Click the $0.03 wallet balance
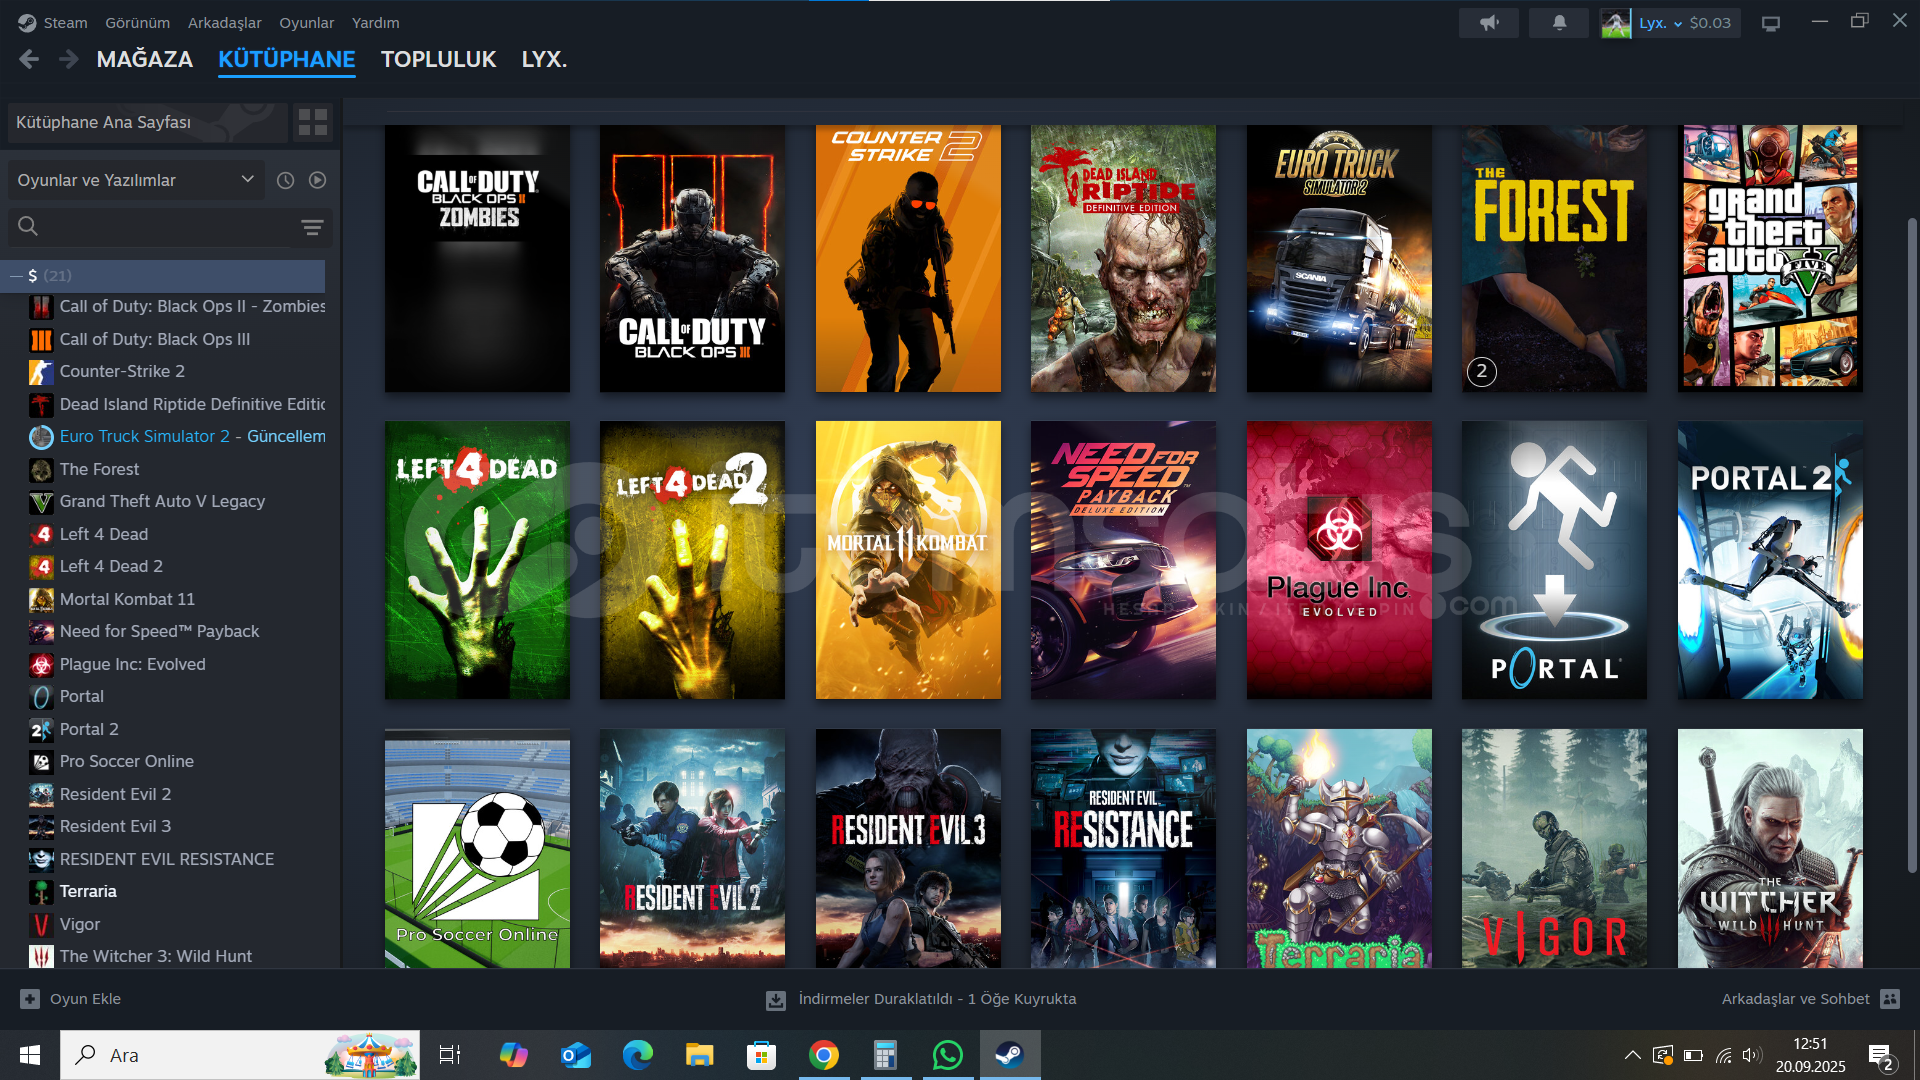Viewport: 1920px width, 1080px height. click(1710, 23)
